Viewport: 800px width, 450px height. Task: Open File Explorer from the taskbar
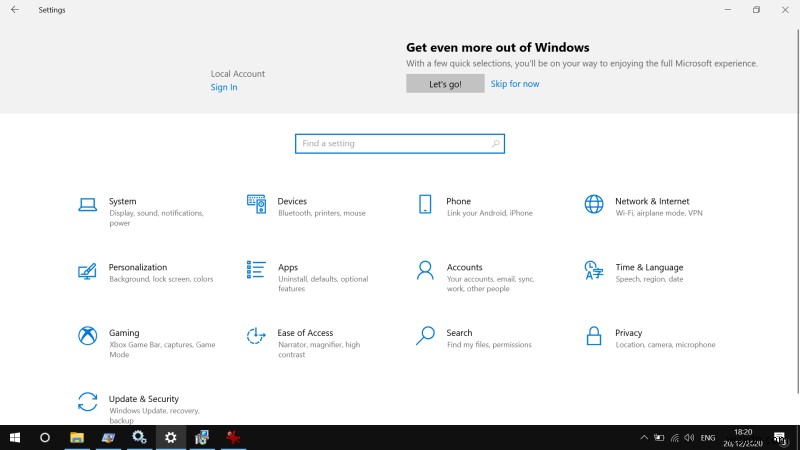click(76, 438)
